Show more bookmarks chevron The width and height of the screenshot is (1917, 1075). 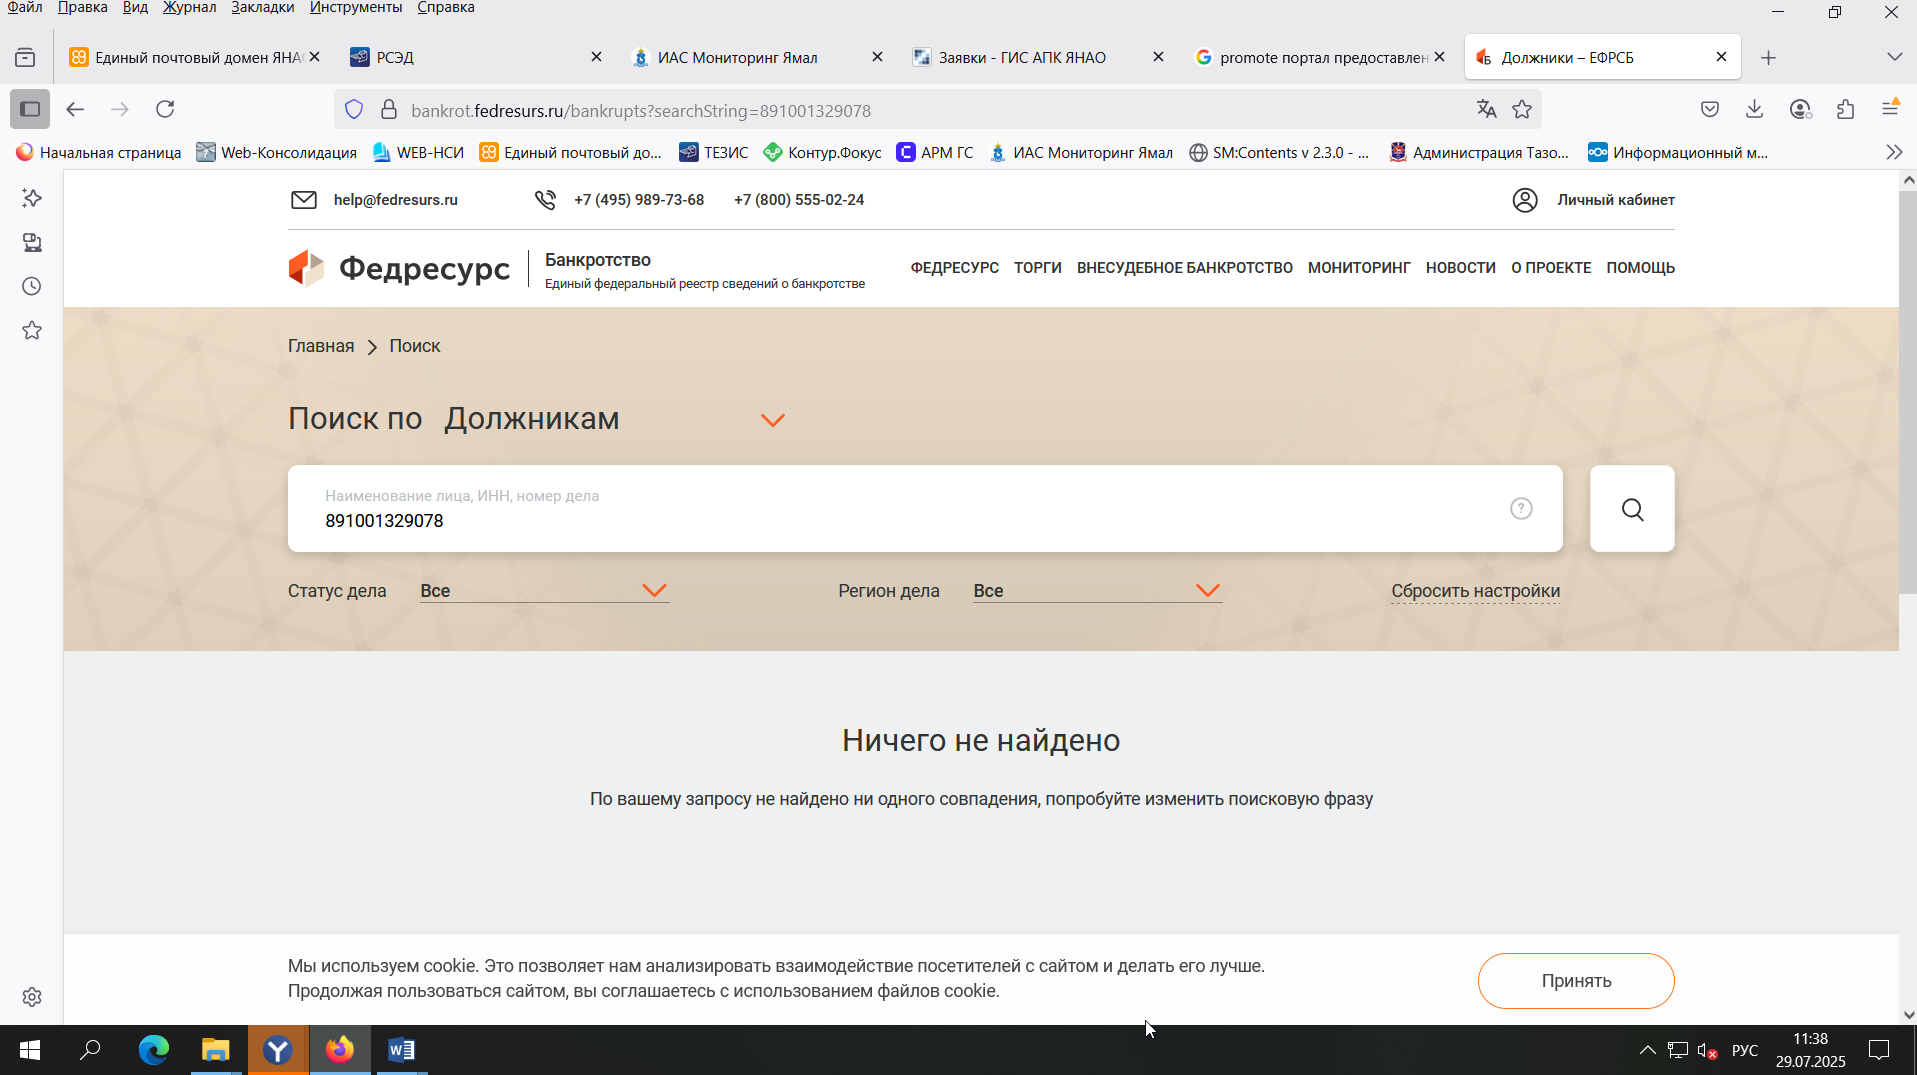tap(1894, 152)
